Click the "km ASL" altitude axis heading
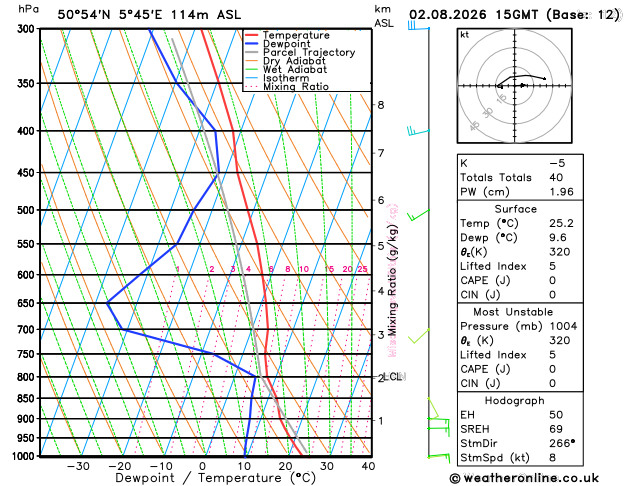Viewport: 629px width, 486px height. [x=383, y=16]
